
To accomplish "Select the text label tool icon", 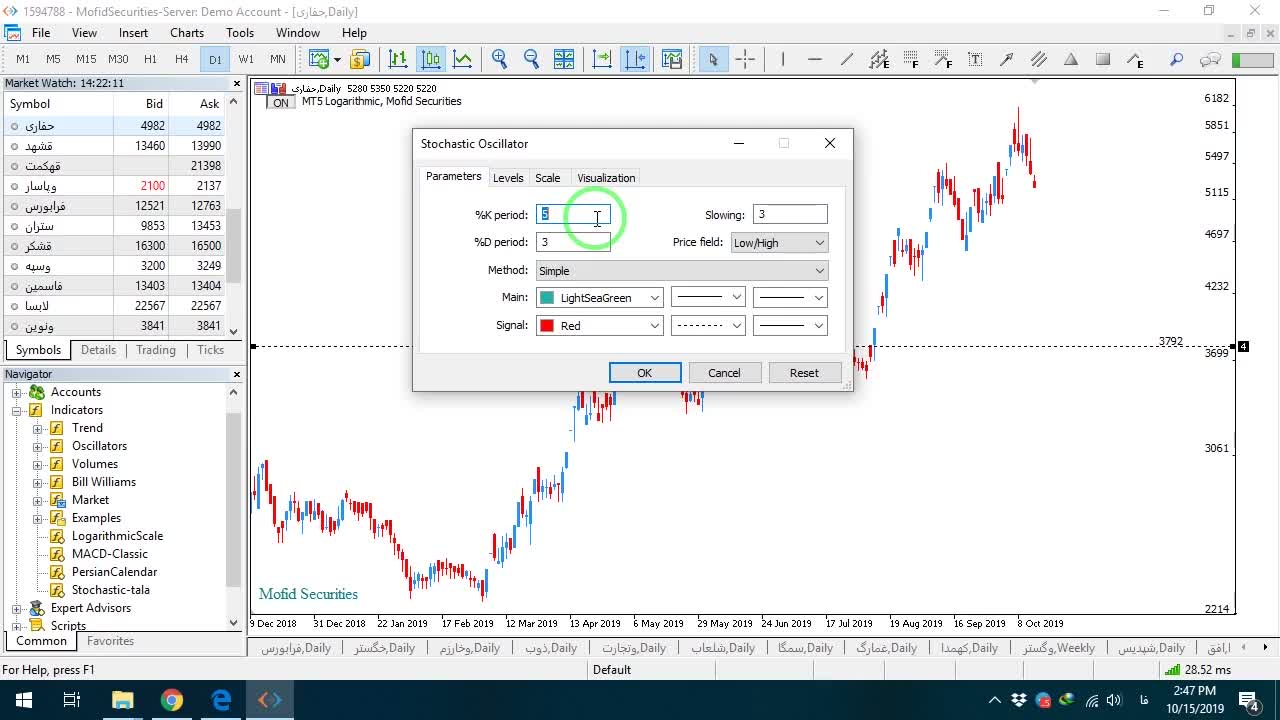I will tap(974, 59).
